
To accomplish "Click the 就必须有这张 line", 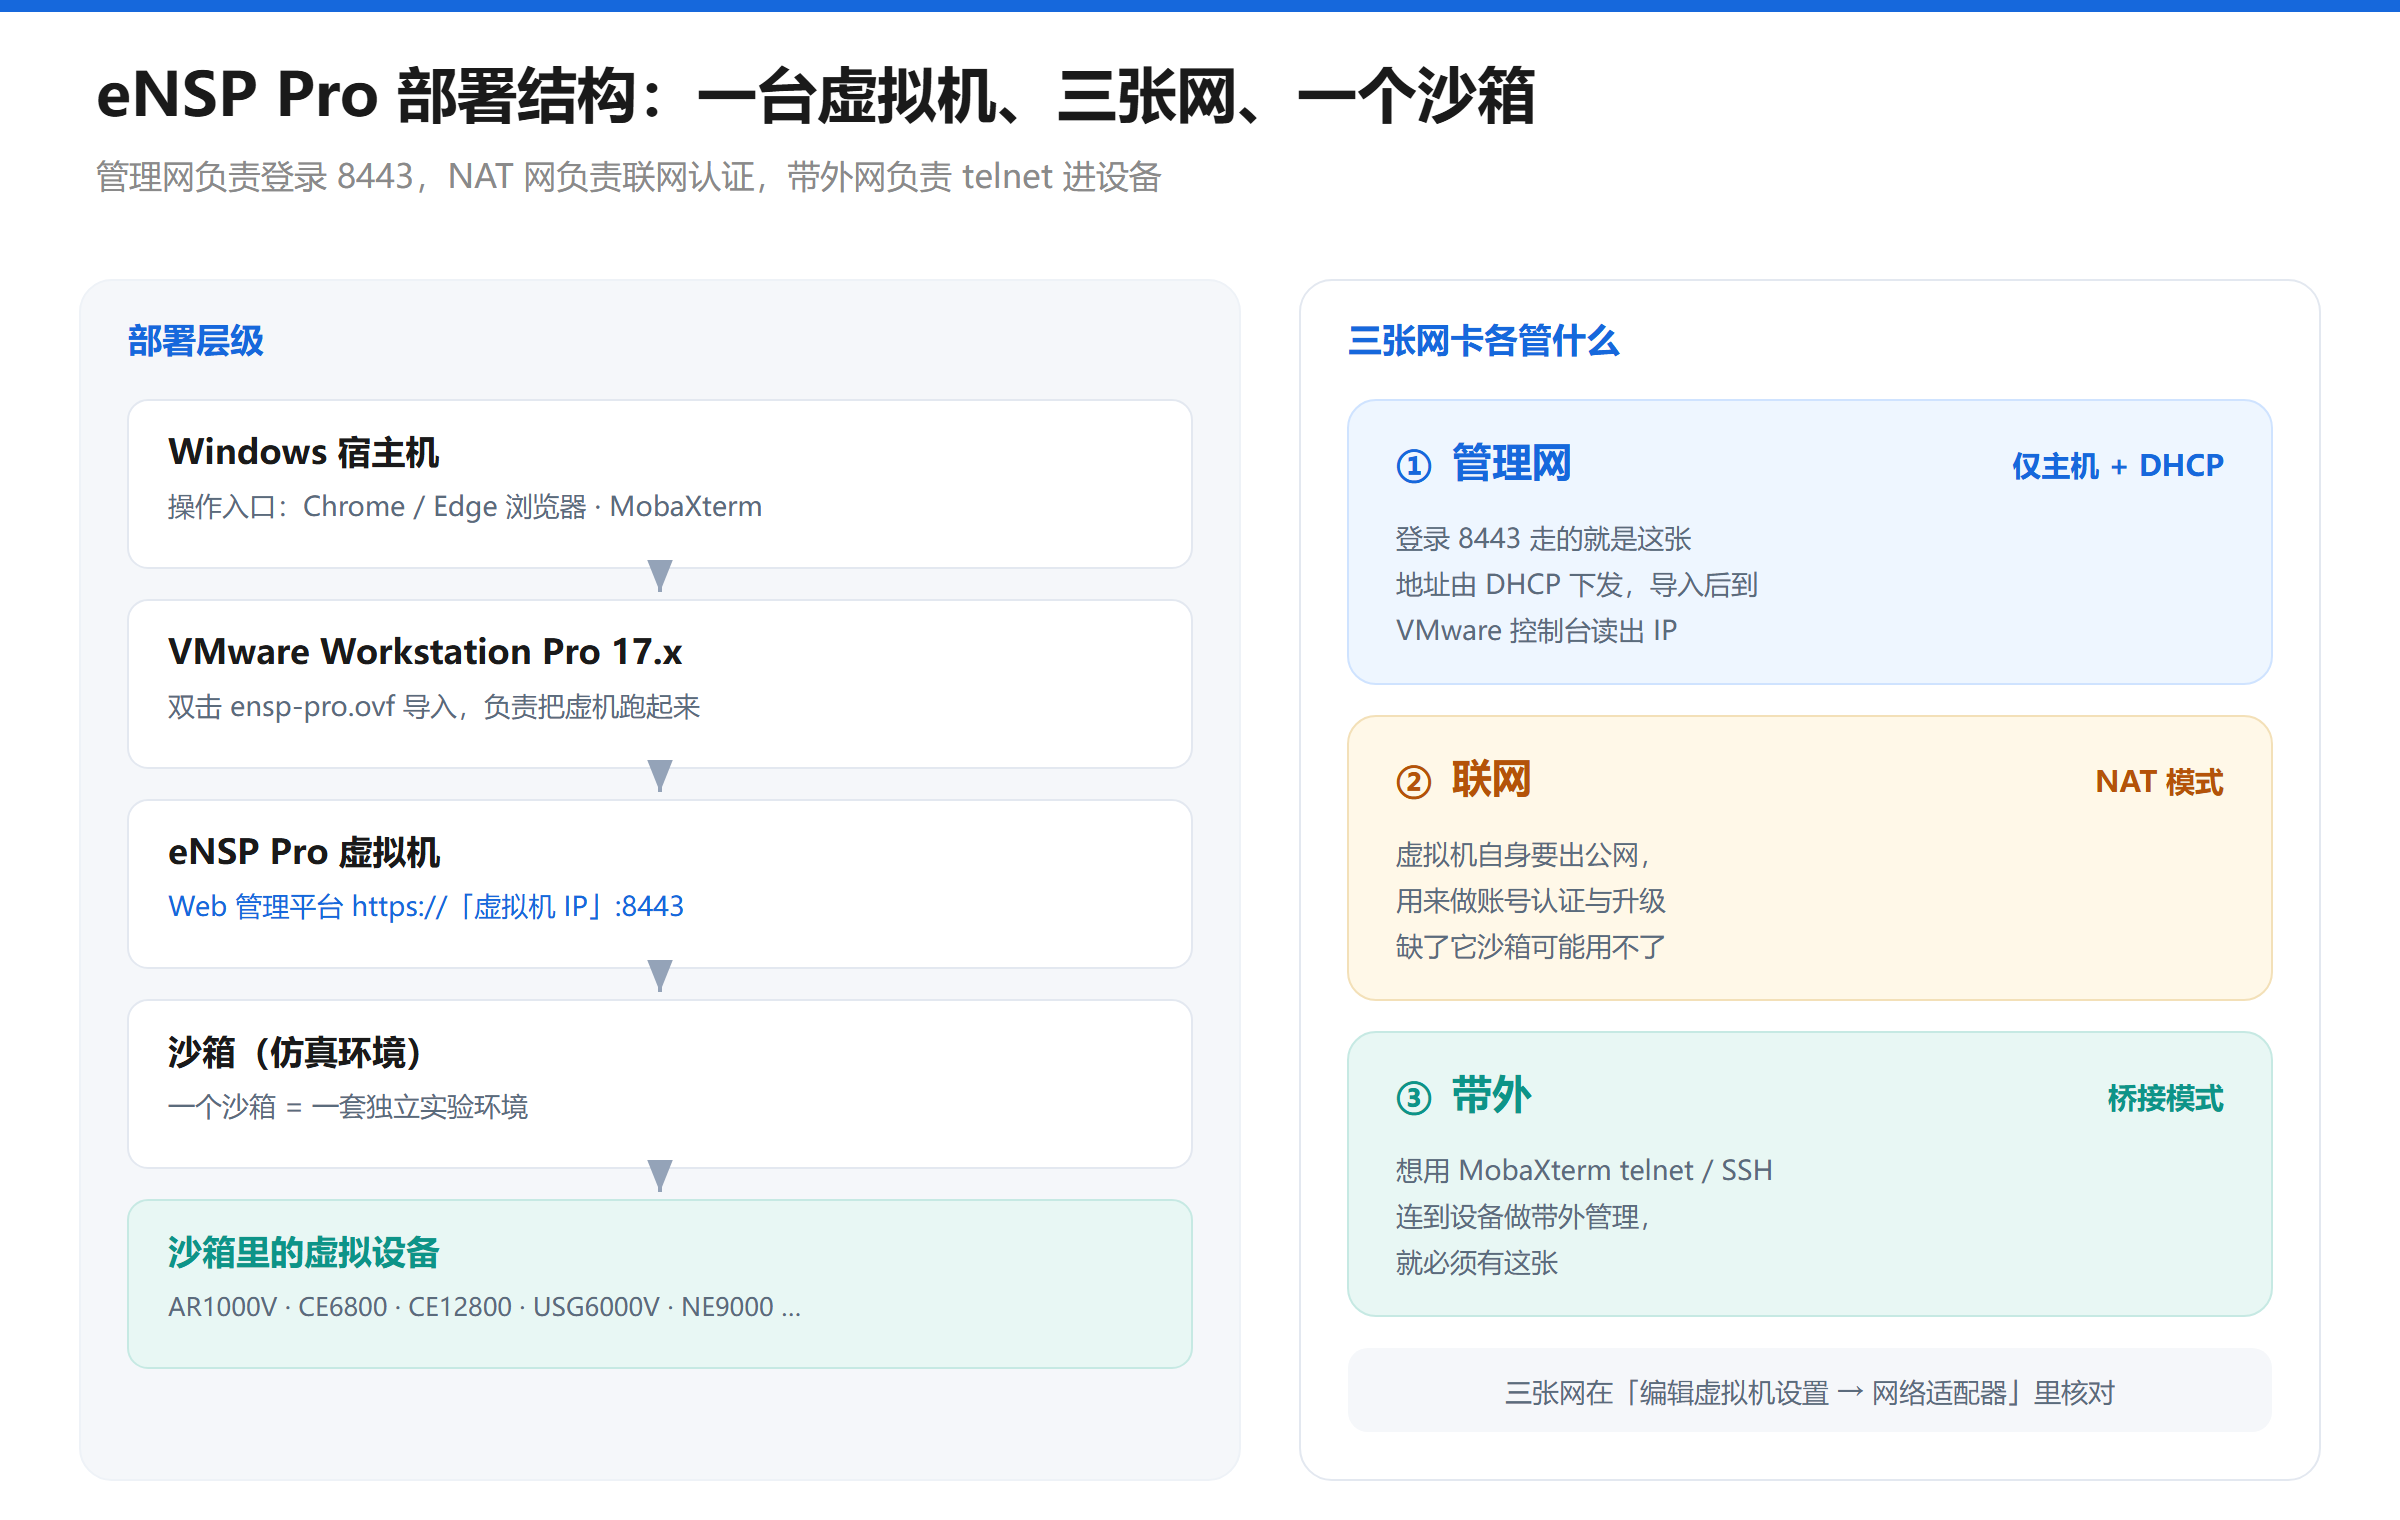I will 1477,1263.
